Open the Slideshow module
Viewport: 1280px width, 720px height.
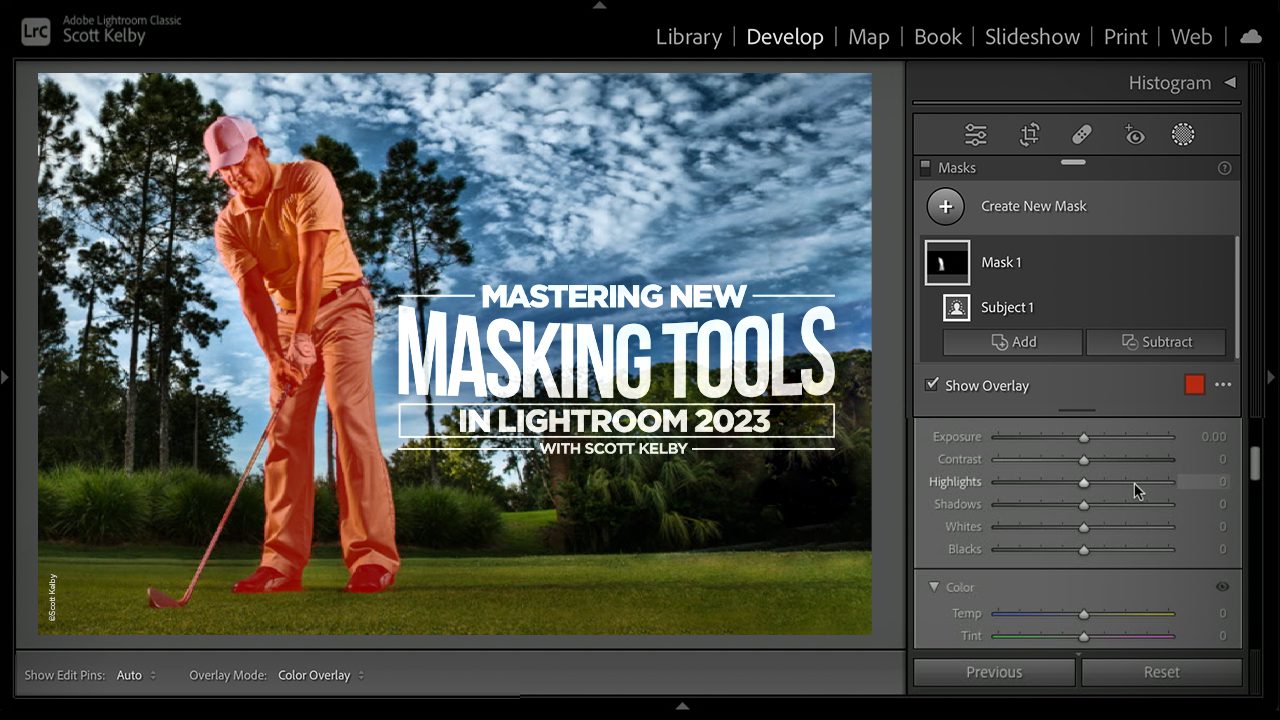coord(1032,37)
